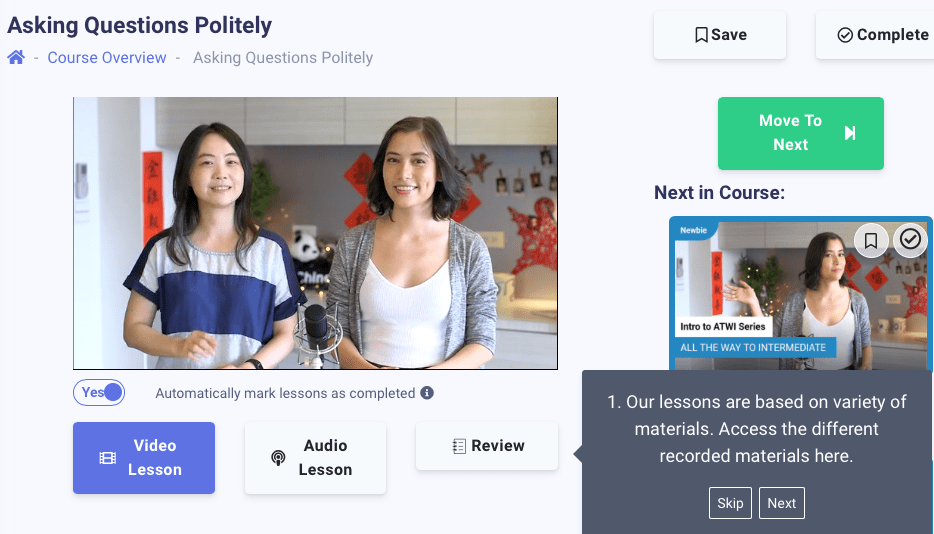Save this lesson with the bookmark button

[x=720, y=35]
